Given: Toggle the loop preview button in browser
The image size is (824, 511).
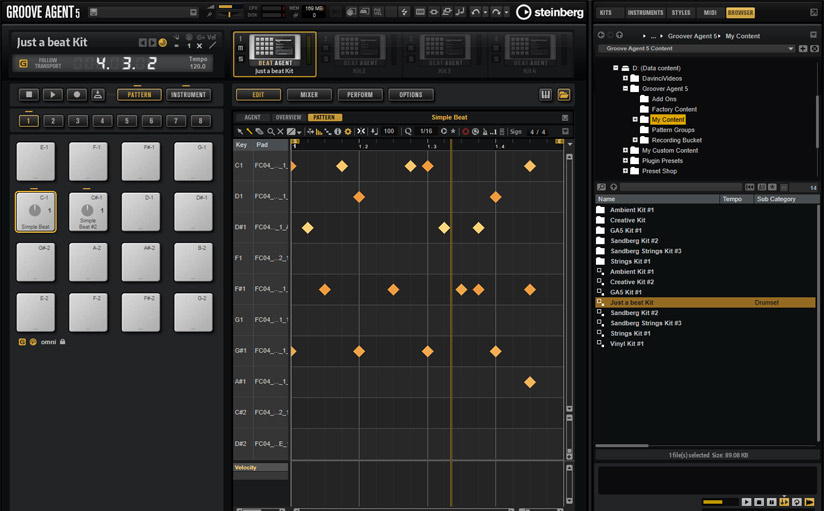Looking at the screenshot, I should pyautogui.click(x=797, y=502).
